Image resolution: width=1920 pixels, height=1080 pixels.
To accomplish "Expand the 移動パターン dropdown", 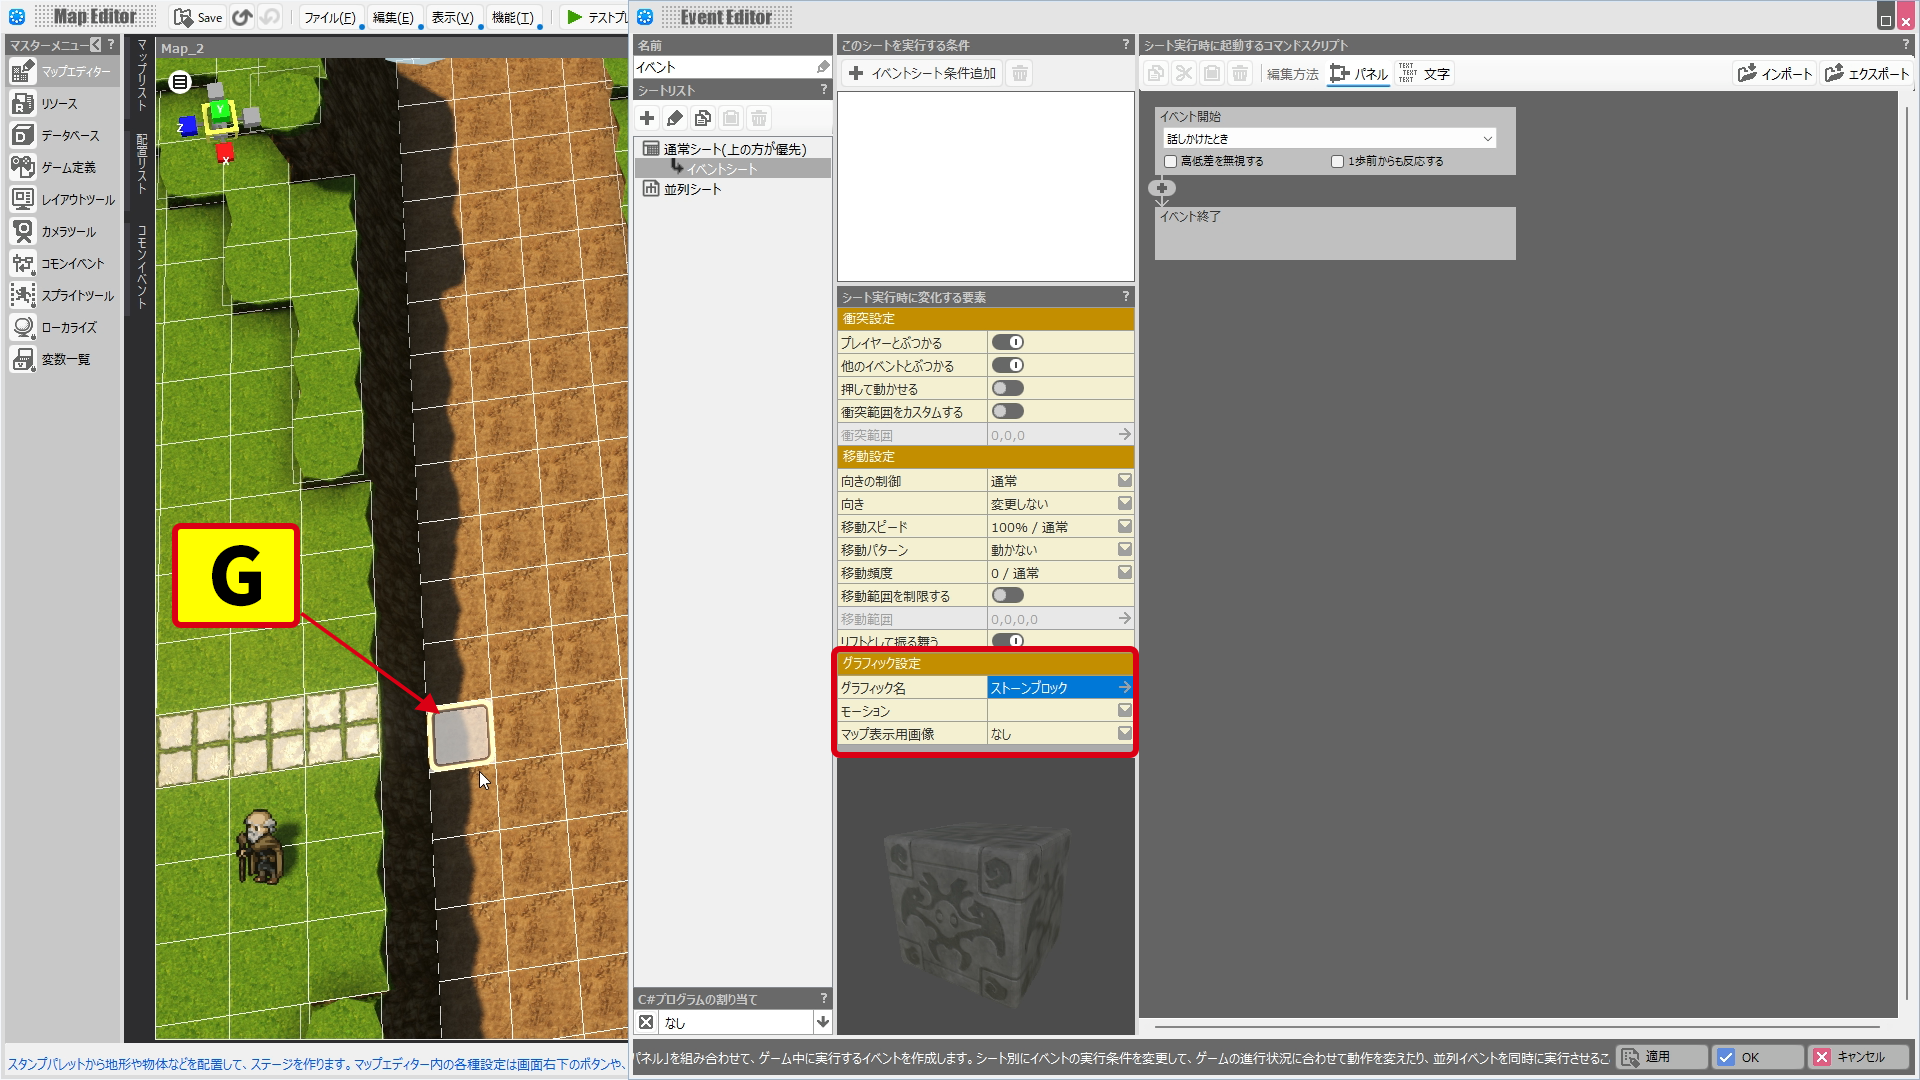I will coord(1125,549).
